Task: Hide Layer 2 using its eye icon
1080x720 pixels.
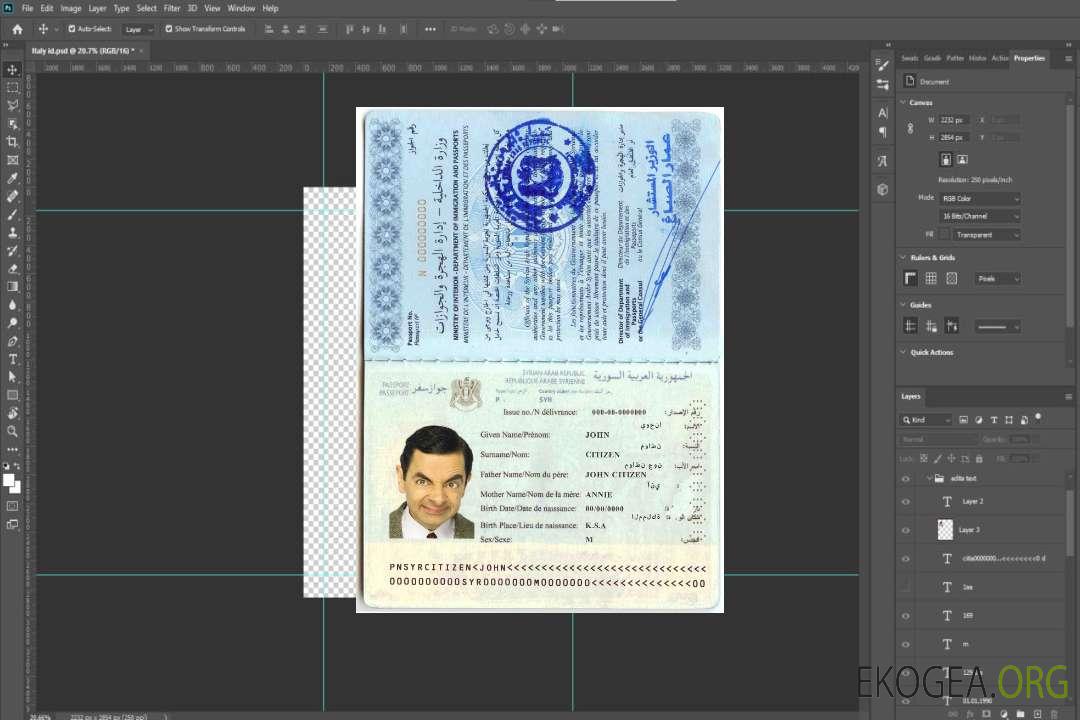Action: click(x=906, y=502)
